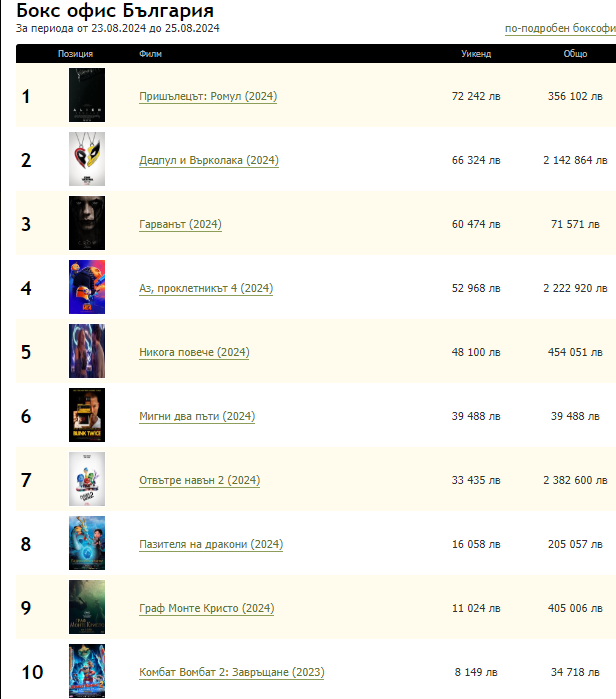Click the Пазителя на дракони poster thumbnail

87,544
